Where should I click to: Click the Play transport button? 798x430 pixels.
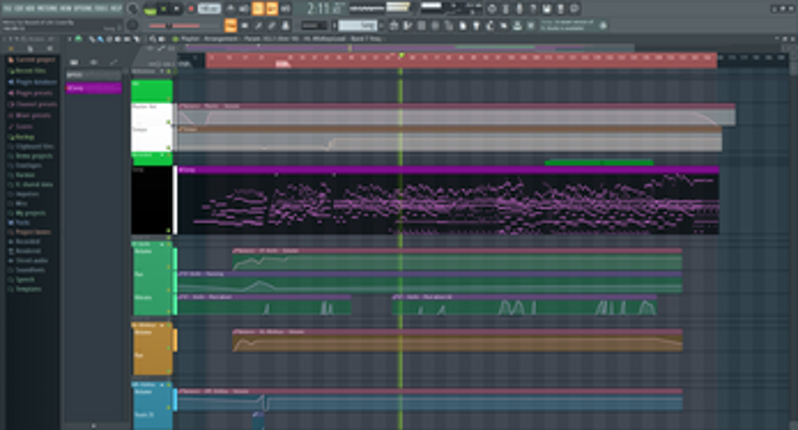164,9
